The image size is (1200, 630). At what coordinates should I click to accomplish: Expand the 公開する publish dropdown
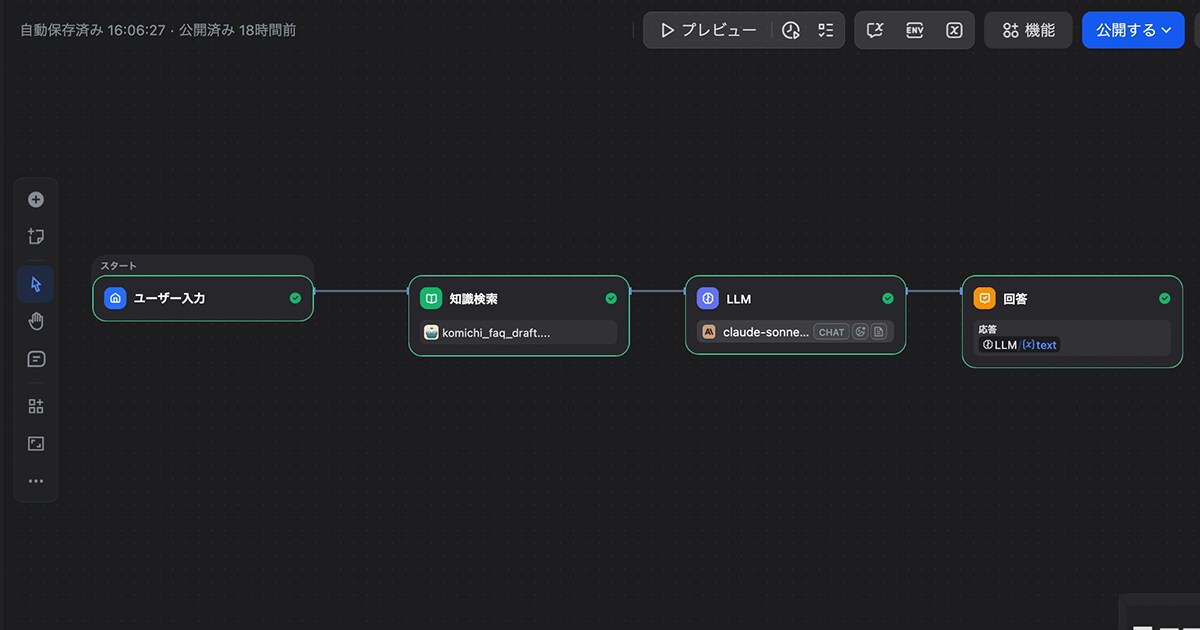[x=1133, y=30]
